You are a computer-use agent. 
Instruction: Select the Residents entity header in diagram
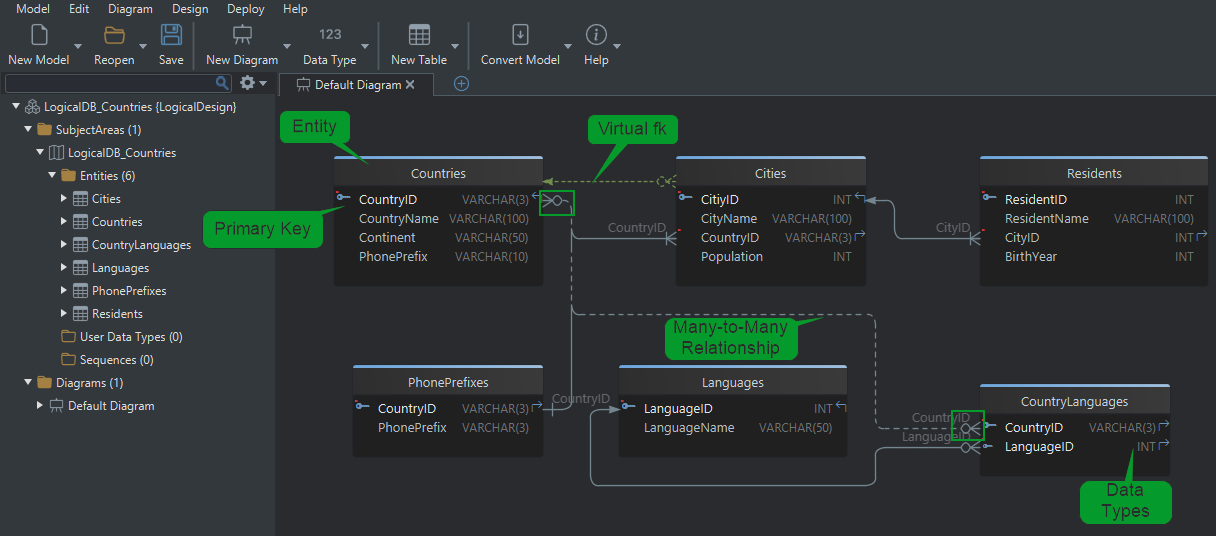click(1094, 172)
